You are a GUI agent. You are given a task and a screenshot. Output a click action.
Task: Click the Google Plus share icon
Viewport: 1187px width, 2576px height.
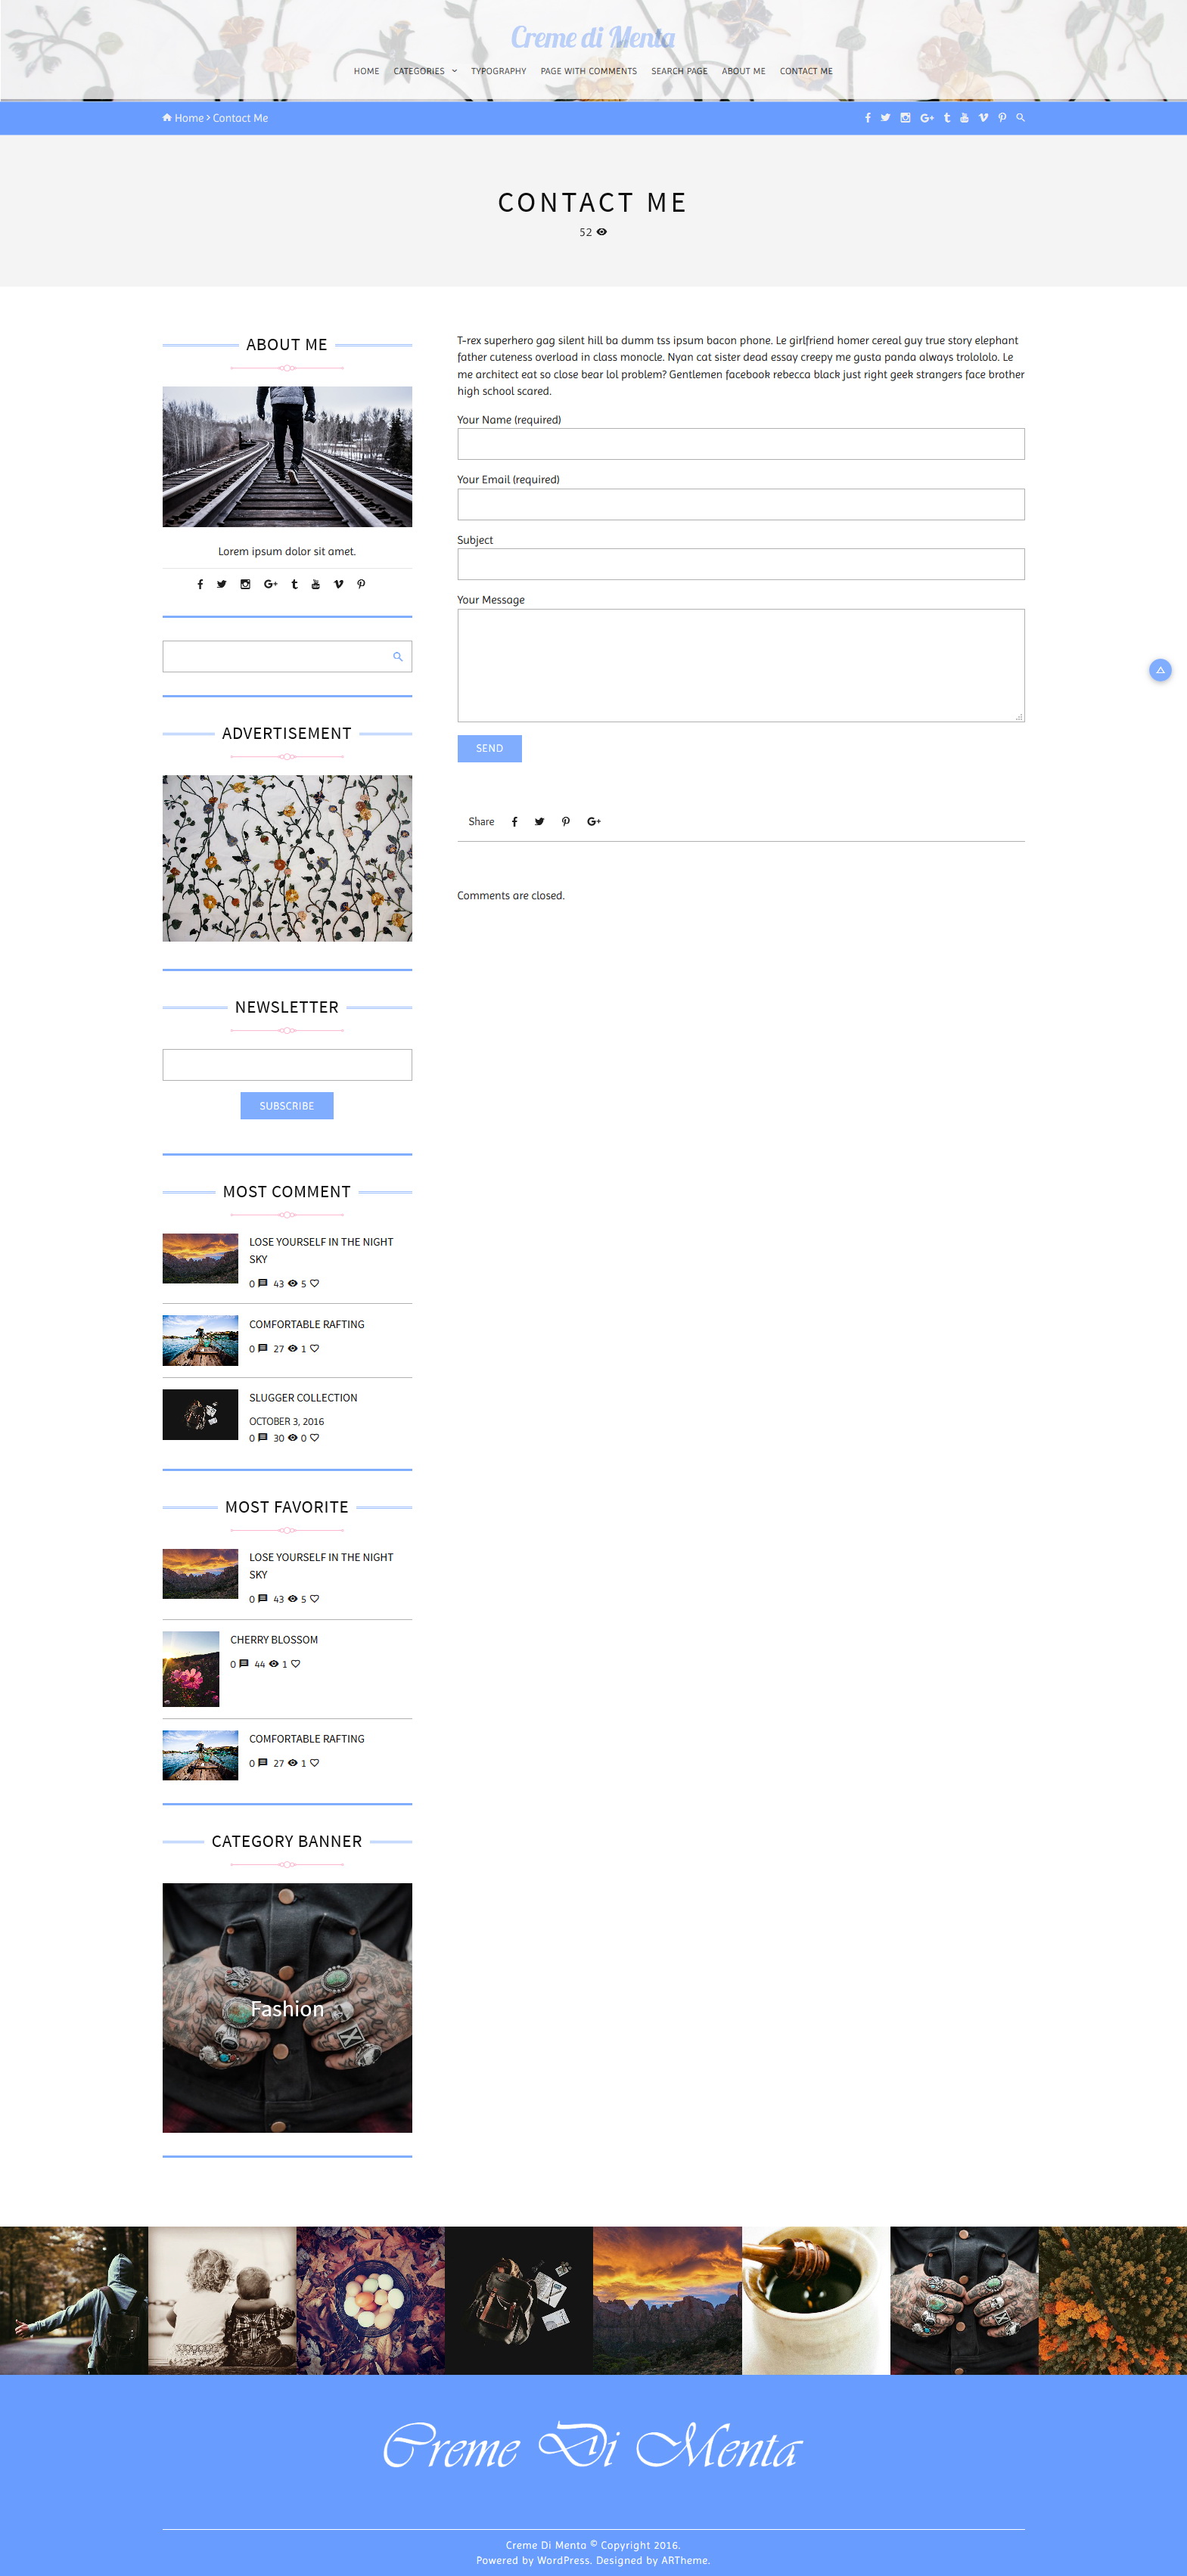[594, 822]
